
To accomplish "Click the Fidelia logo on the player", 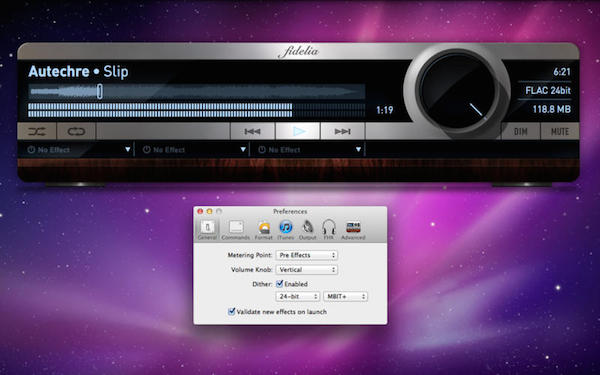I will coord(298,51).
